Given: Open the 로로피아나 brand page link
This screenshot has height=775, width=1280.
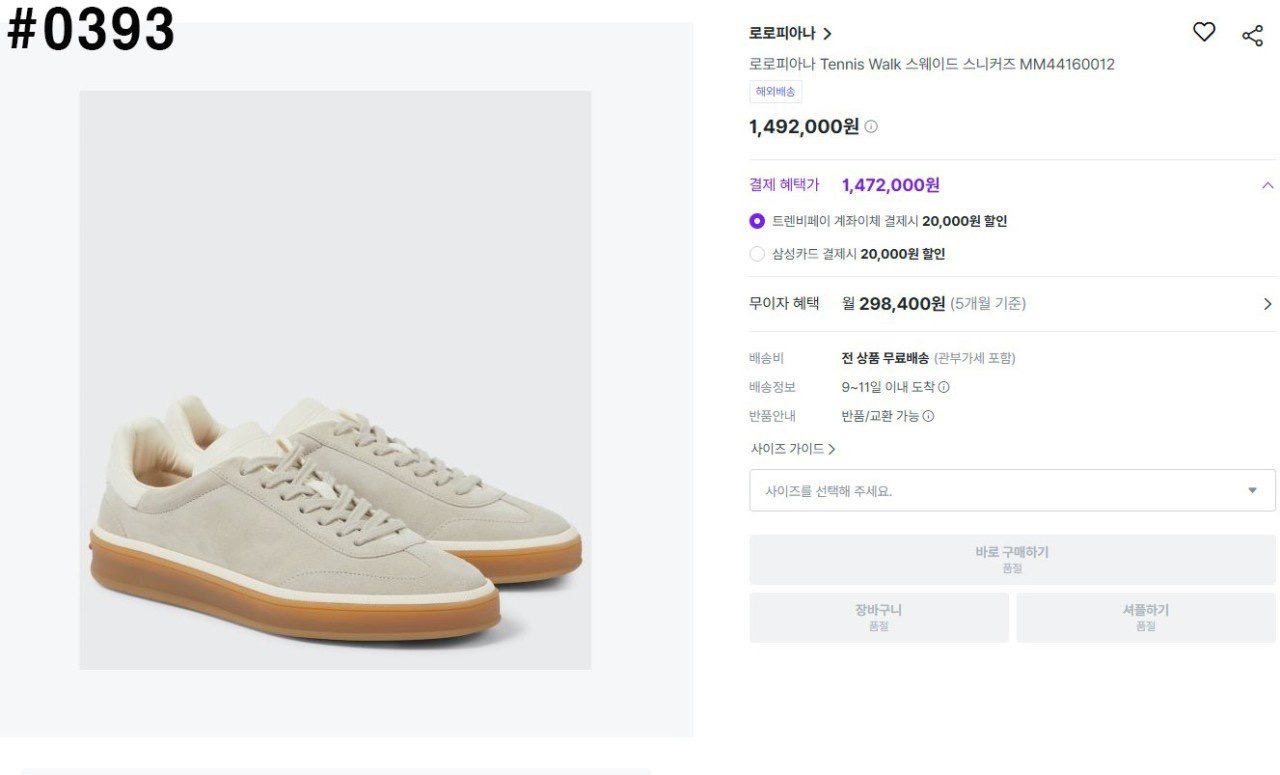Looking at the screenshot, I should click(782, 34).
